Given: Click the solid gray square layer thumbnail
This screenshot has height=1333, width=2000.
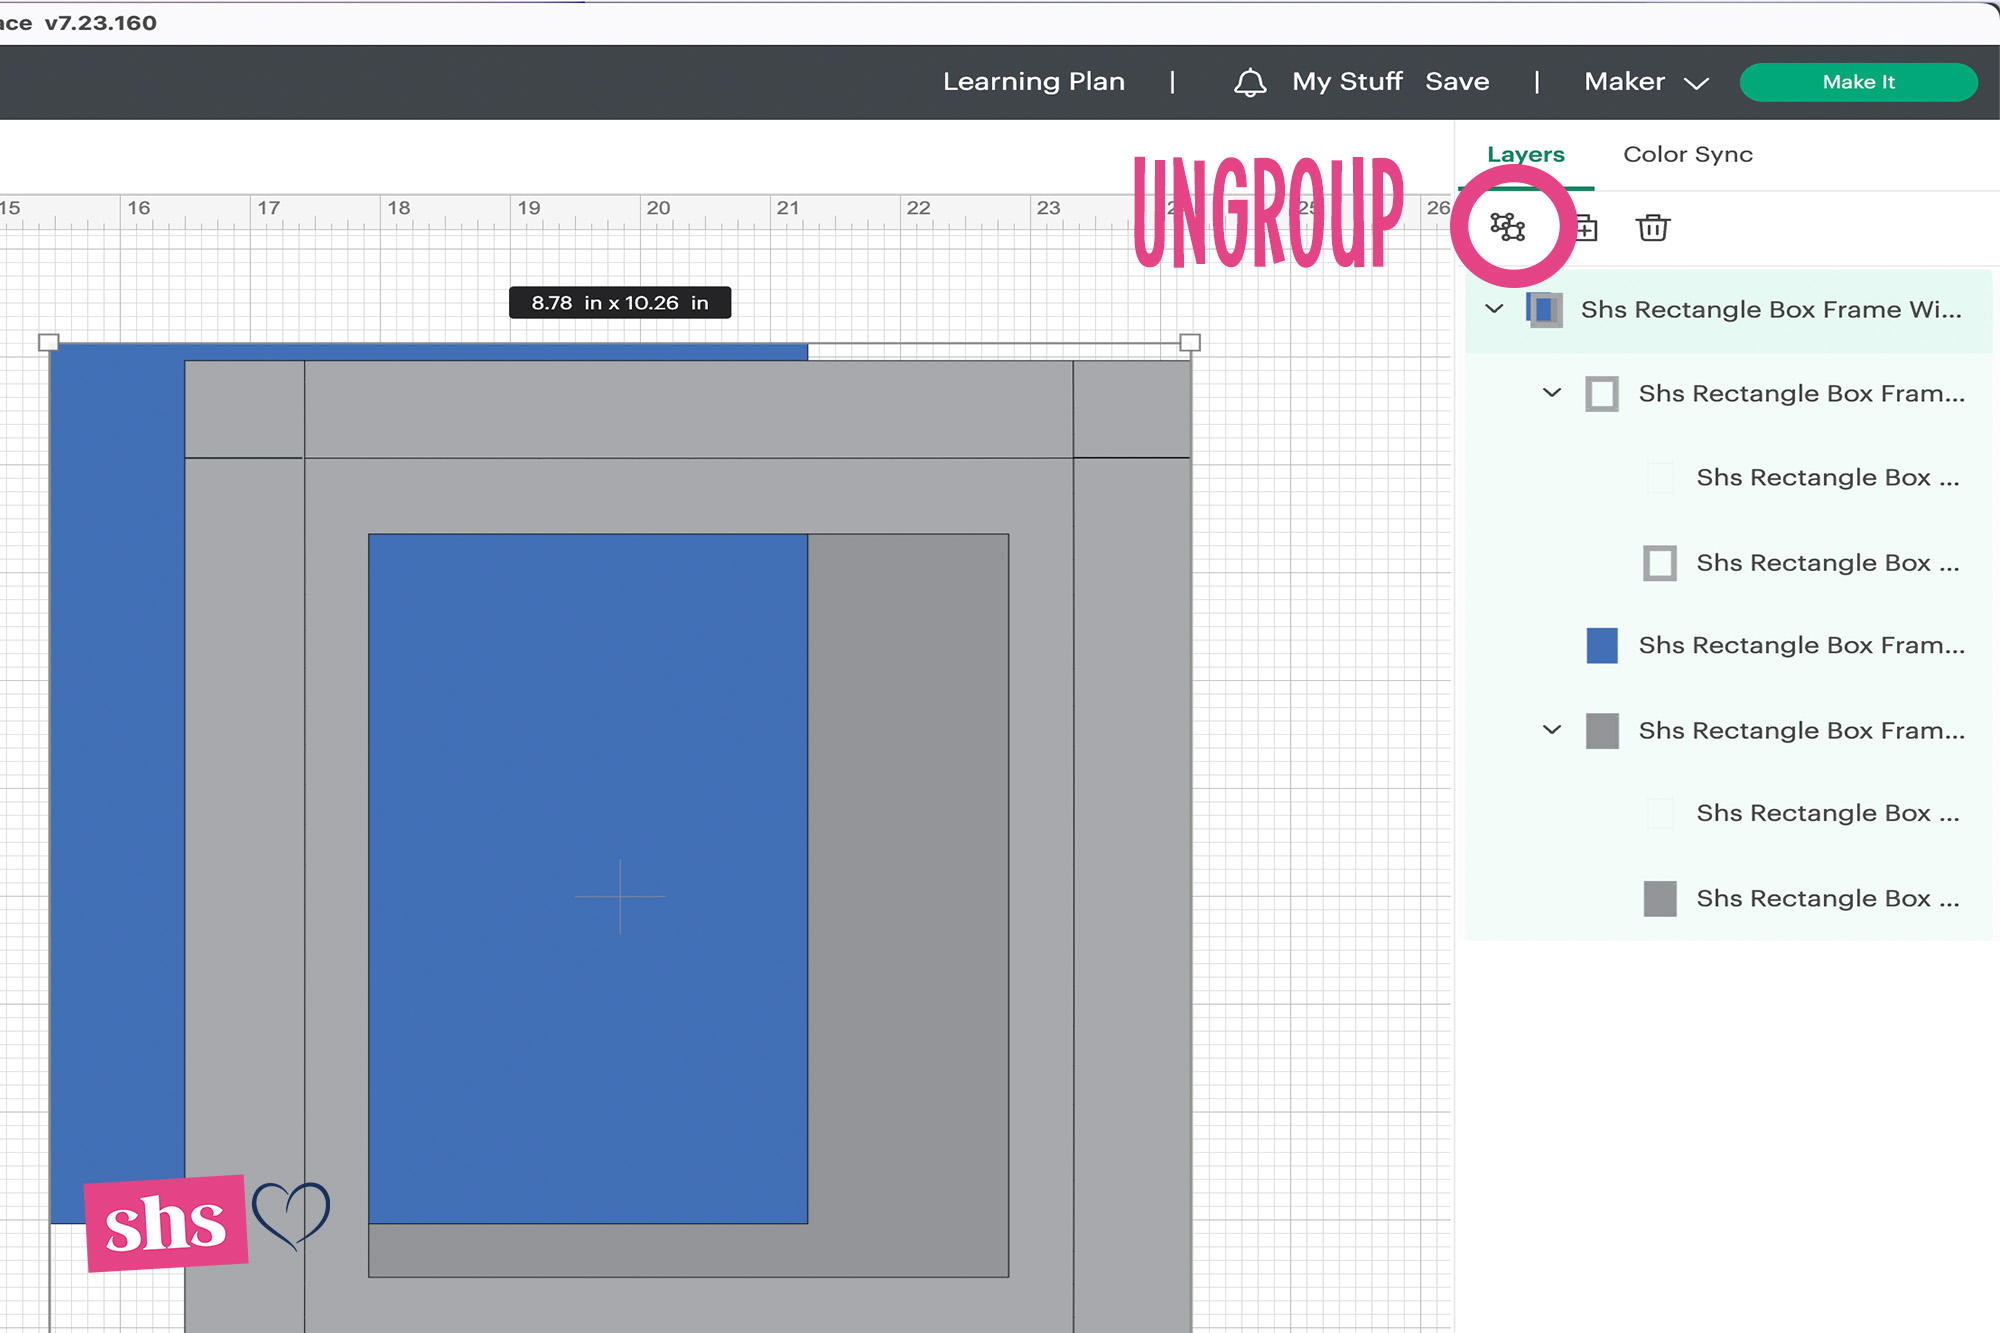Looking at the screenshot, I should (x=1659, y=898).
